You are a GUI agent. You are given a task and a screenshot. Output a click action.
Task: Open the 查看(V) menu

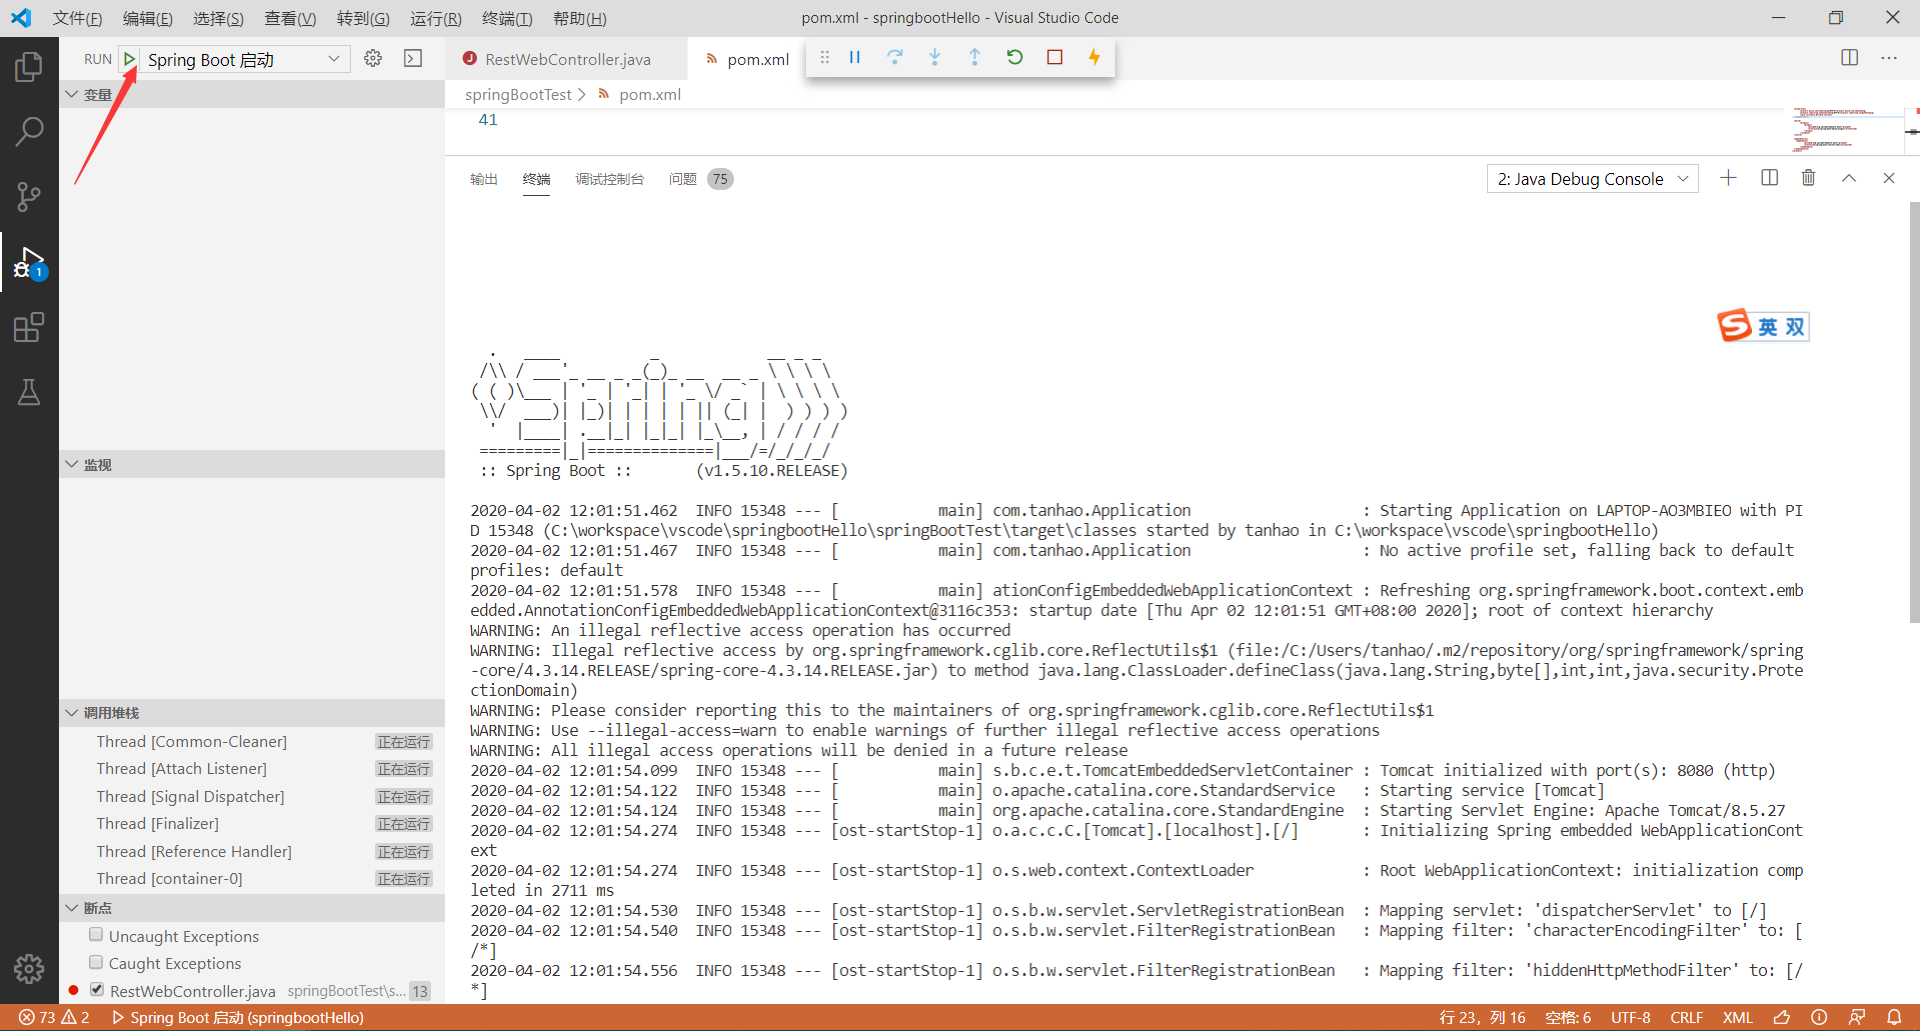290,18
